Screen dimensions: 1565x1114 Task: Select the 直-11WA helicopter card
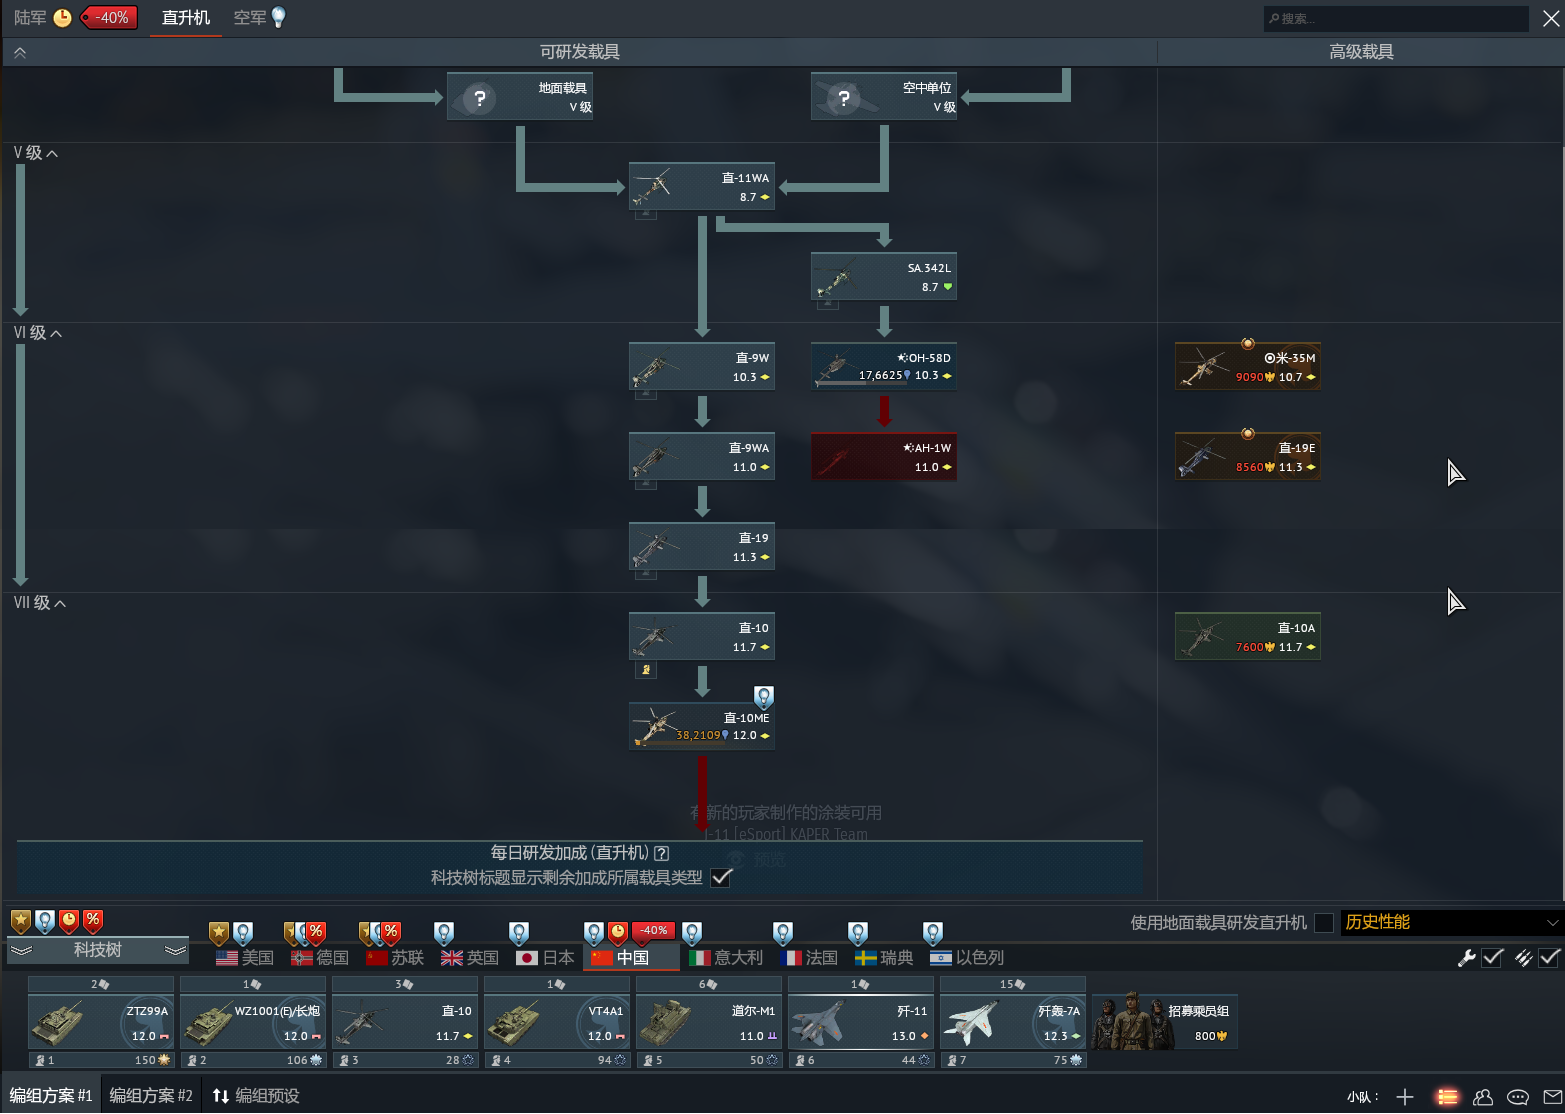tap(702, 187)
